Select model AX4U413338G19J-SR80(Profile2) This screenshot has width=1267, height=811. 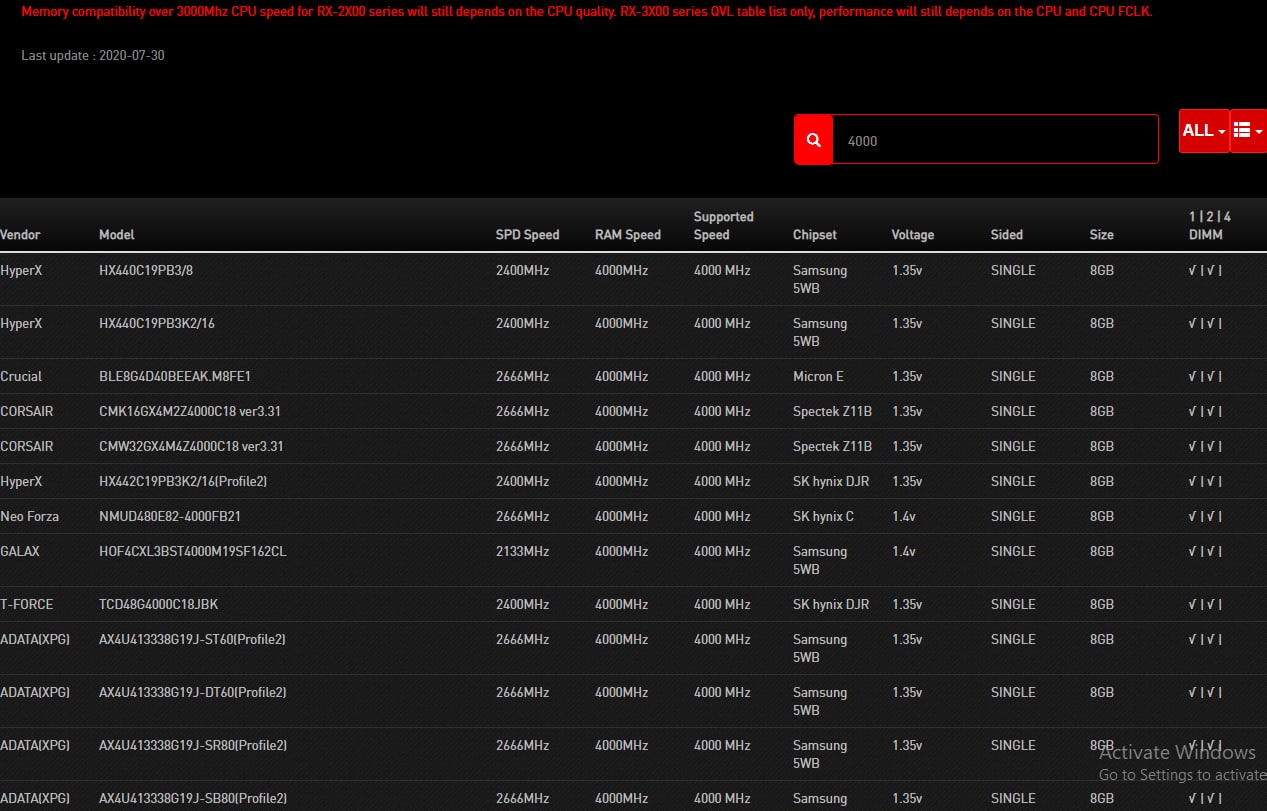coord(193,746)
